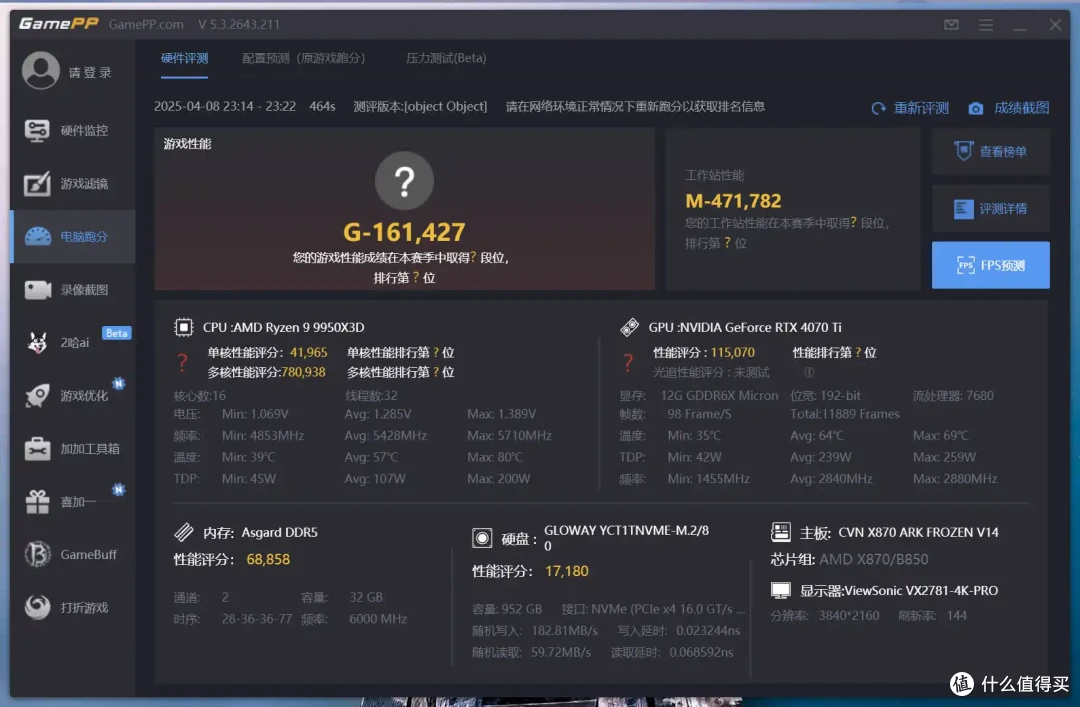This screenshot has height=707, width=1080.
Task: Click GPU name NVIDIA GeForce RTX 4070 Ti
Action: pyautogui.click(x=760, y=327)
